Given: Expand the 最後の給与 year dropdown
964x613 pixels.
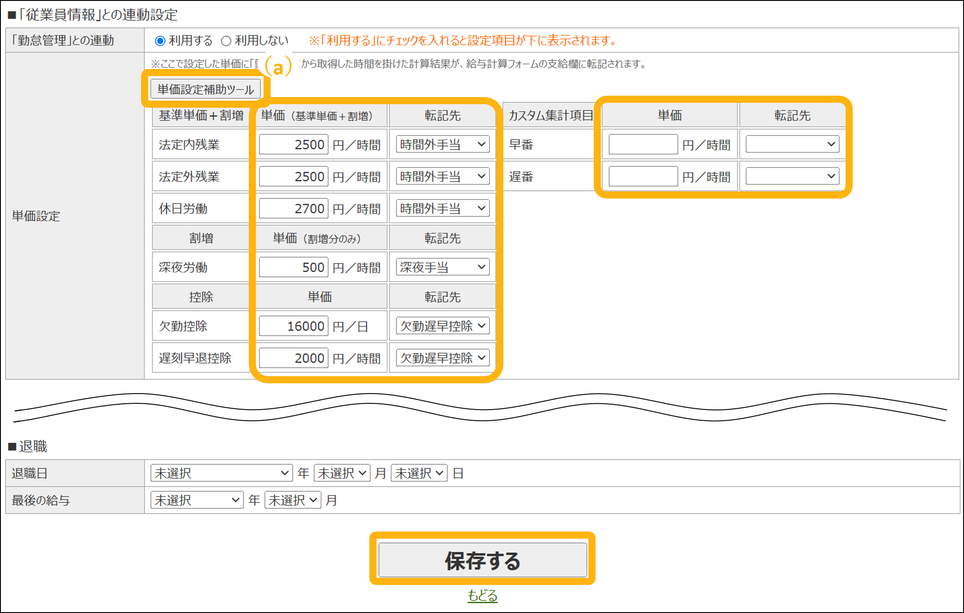Looking at the screenshot, I should [x=196, y=499].
